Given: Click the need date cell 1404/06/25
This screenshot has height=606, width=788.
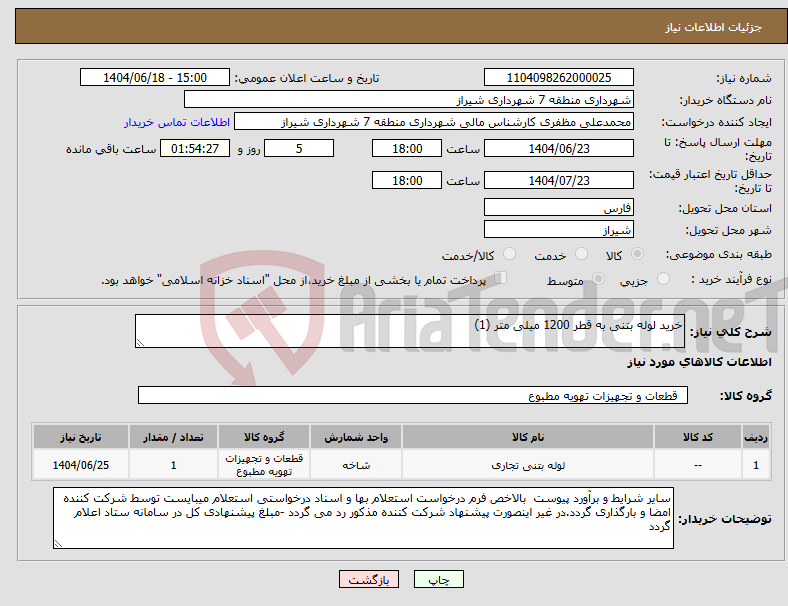Looking at the screenshot, I should pos(80,465).
